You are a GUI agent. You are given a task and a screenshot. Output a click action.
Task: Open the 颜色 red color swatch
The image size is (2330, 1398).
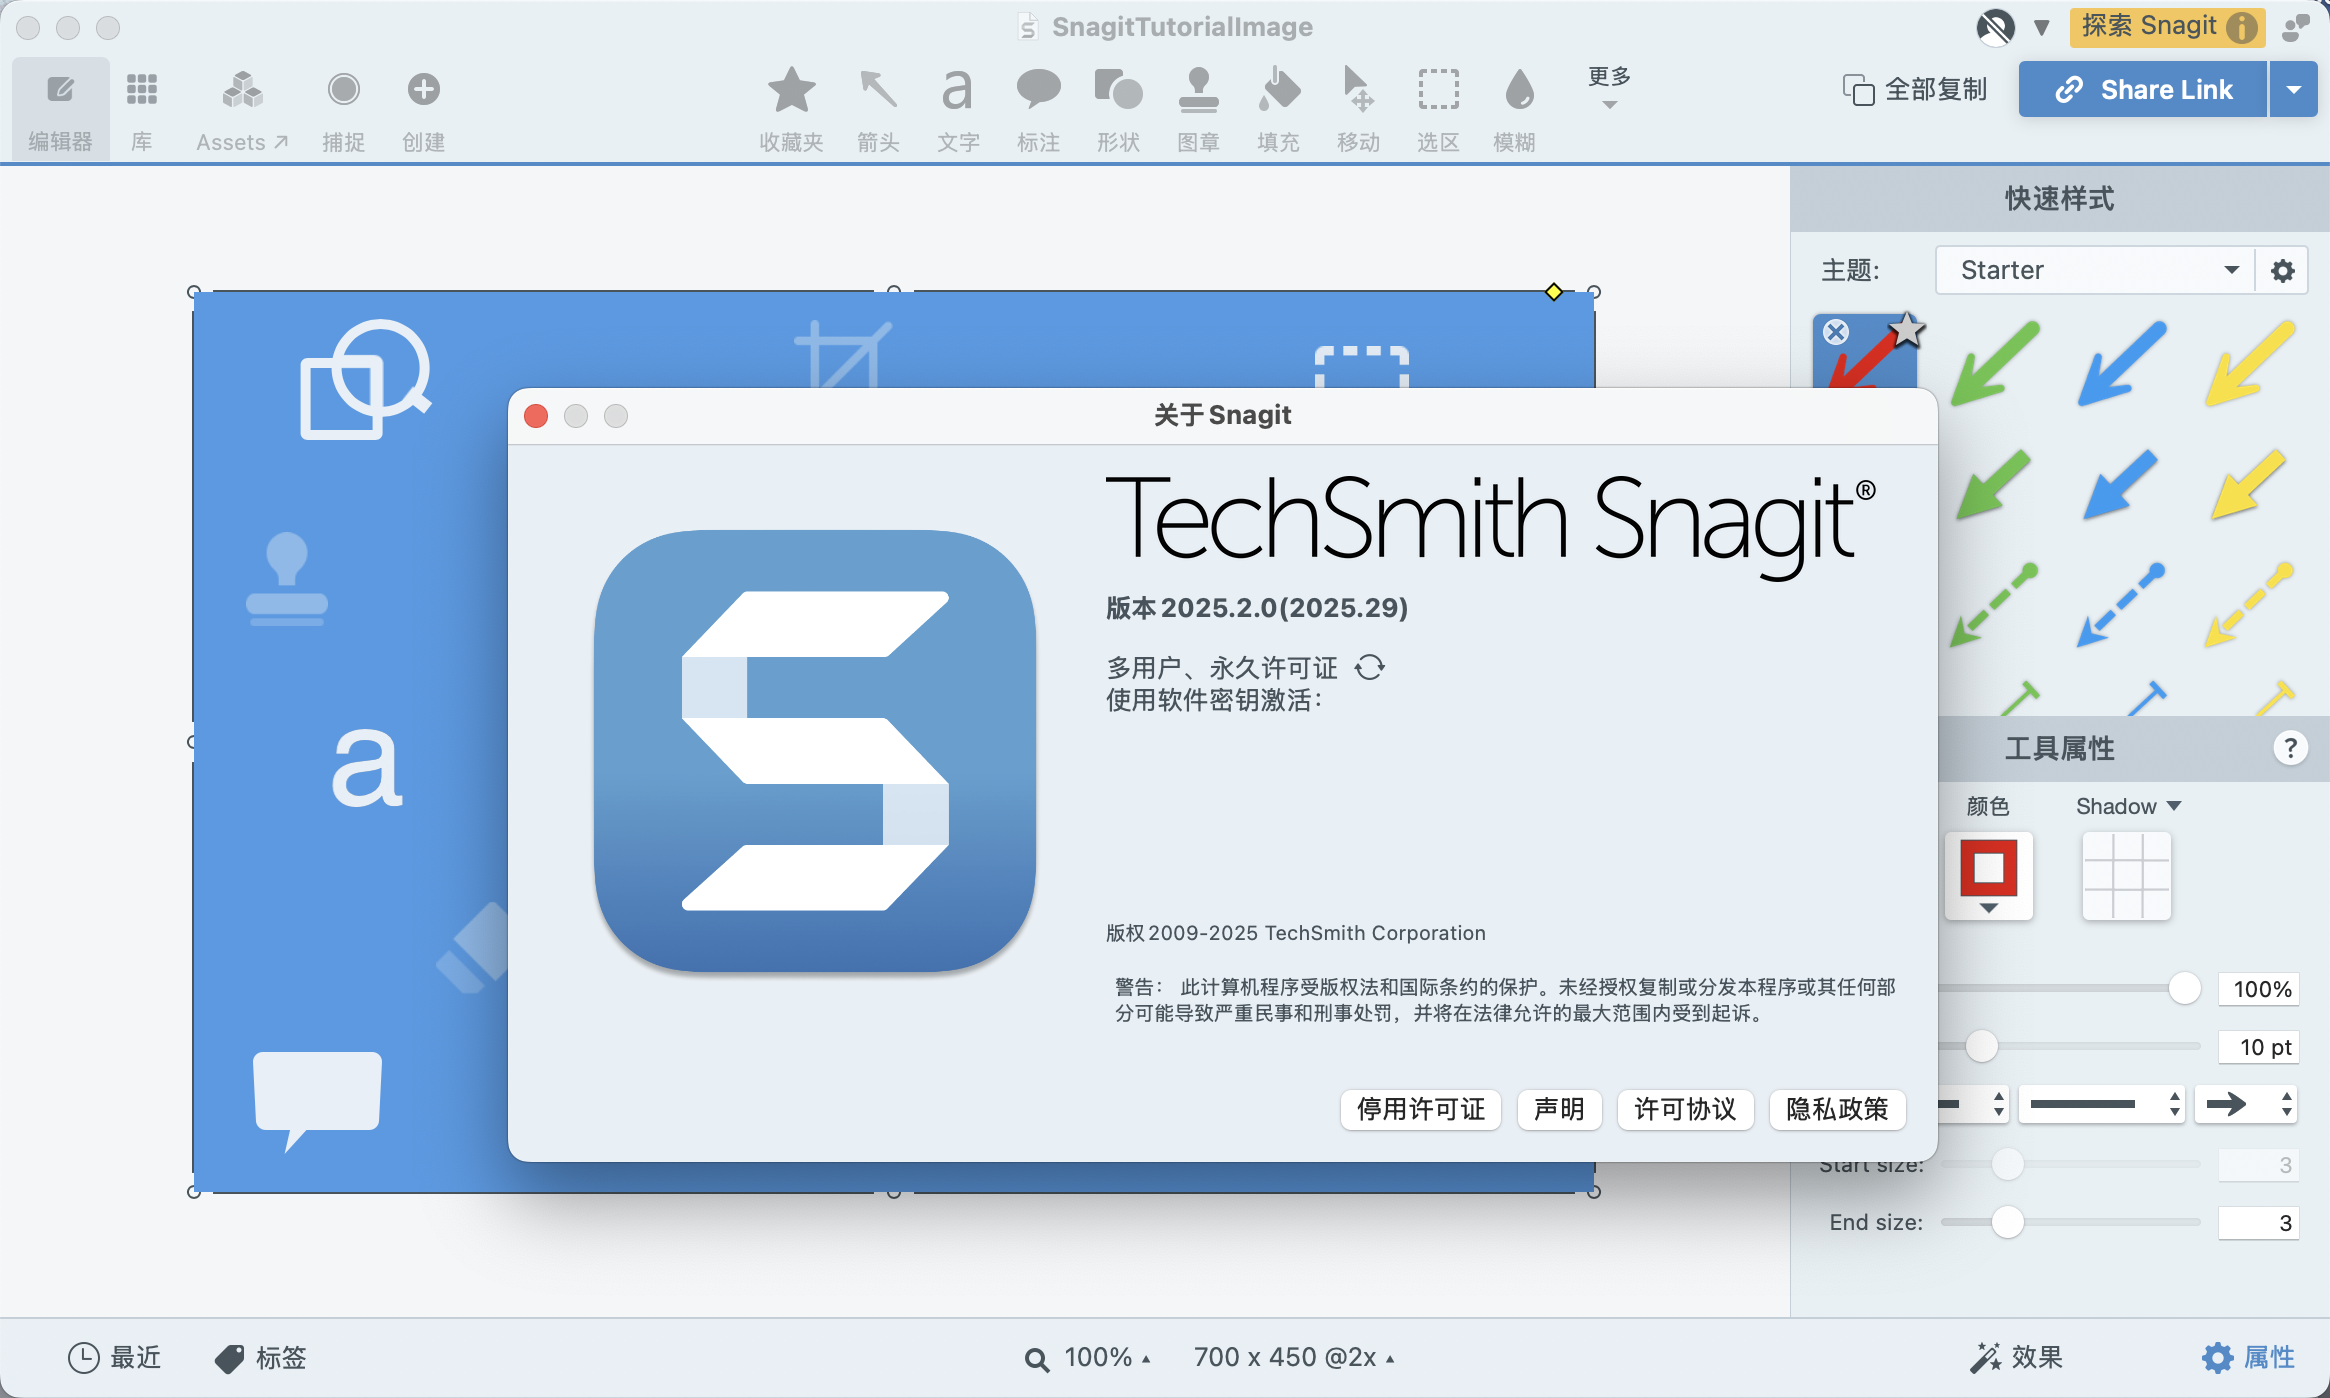coord(1989,876)
